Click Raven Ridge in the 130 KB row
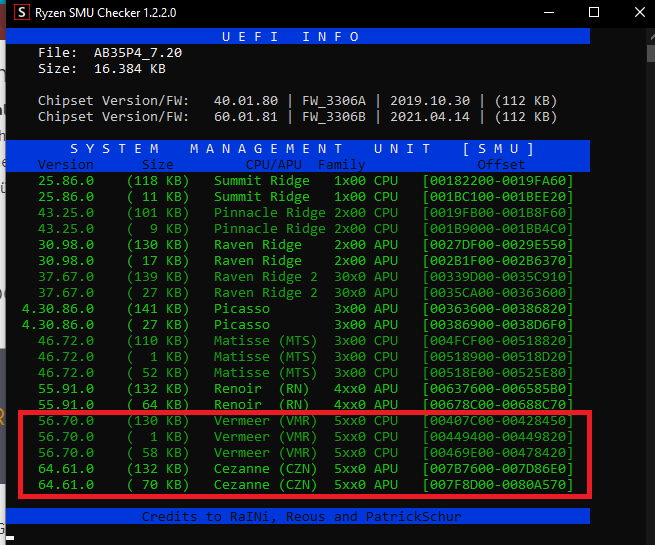 [x=258, y=245]
